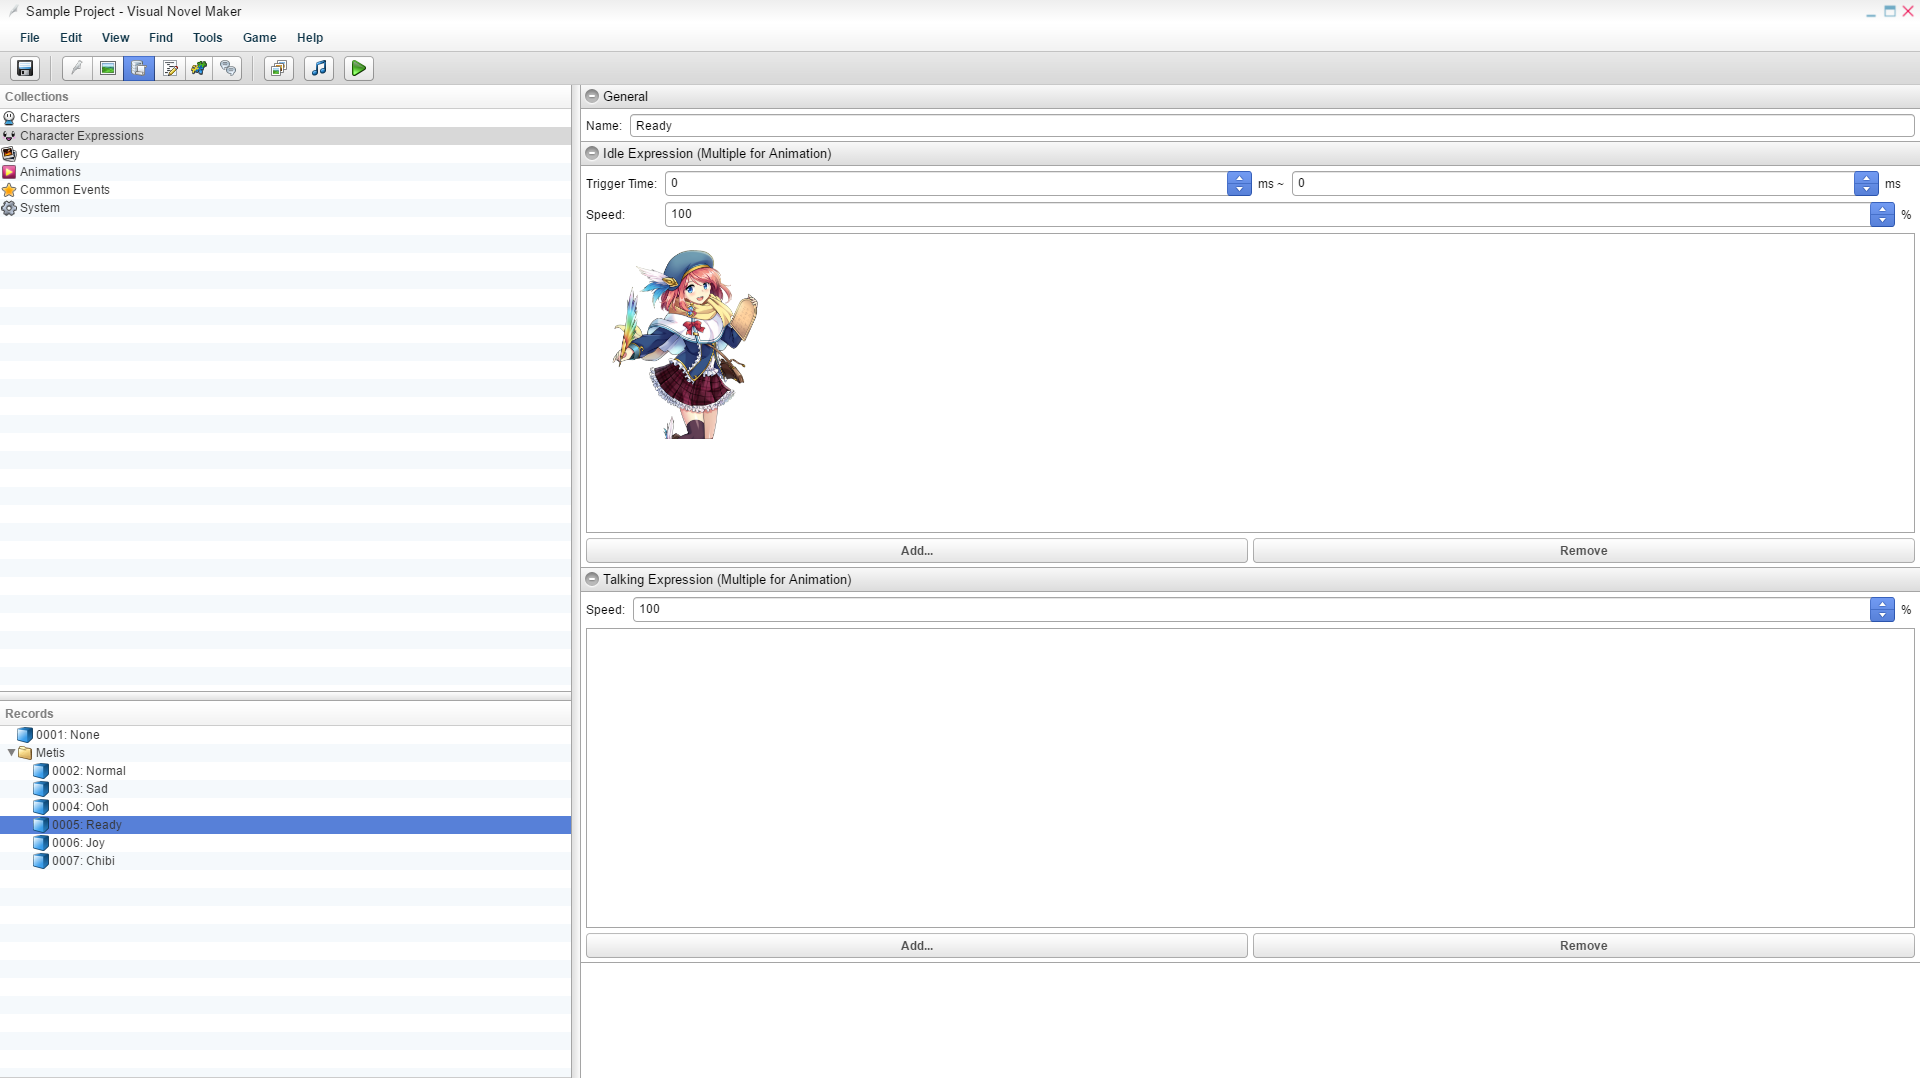Screen dimensions: 1920x1078
Task: Click the stacked images resource icon
Action: click(279, 68)
